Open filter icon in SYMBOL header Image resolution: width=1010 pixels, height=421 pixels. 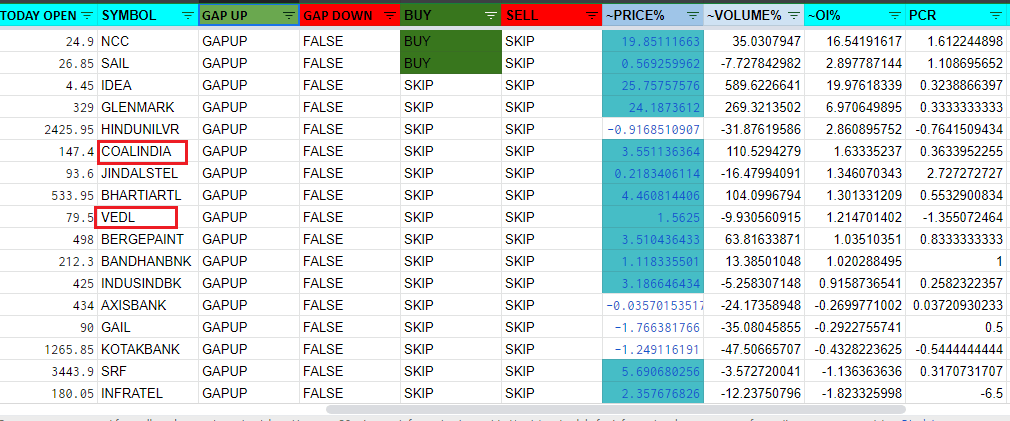187,15
